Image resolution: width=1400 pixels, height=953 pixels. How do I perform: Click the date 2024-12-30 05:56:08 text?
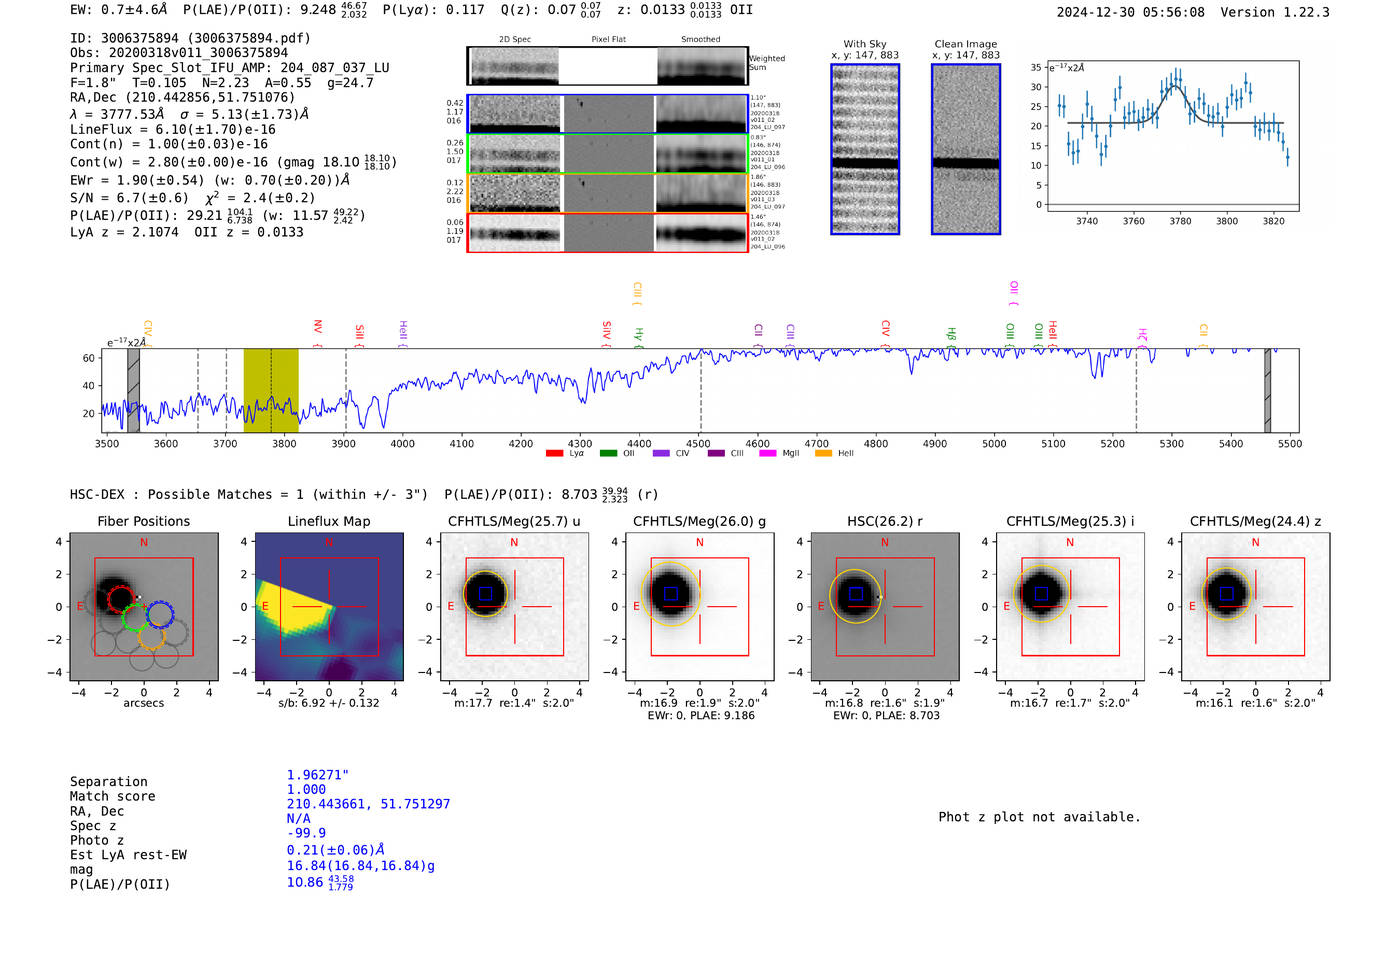tap(1131, 12)
